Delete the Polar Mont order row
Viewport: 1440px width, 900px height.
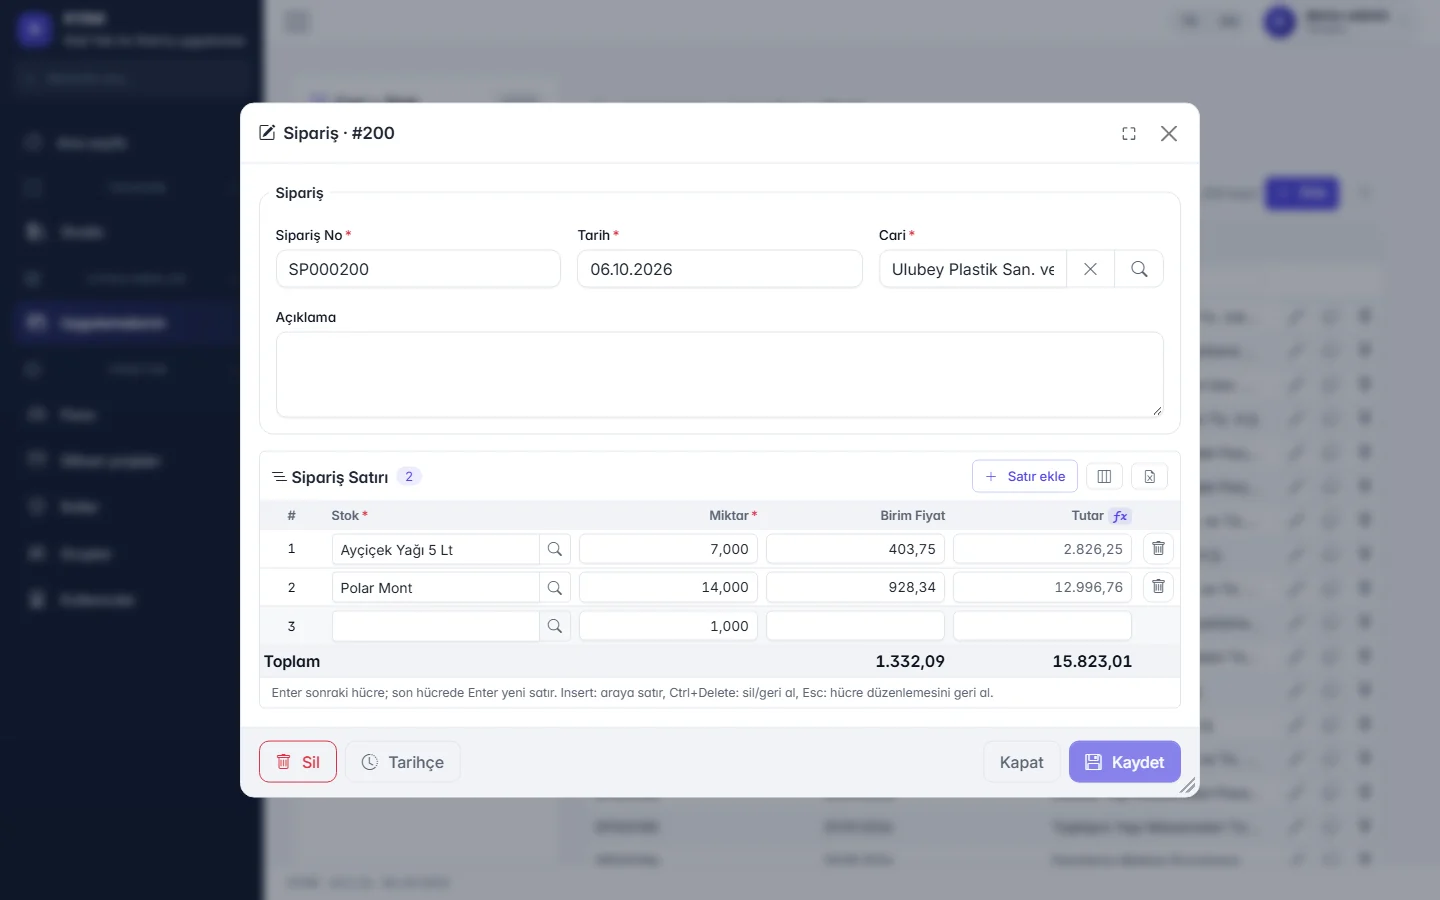point(1158,586)
